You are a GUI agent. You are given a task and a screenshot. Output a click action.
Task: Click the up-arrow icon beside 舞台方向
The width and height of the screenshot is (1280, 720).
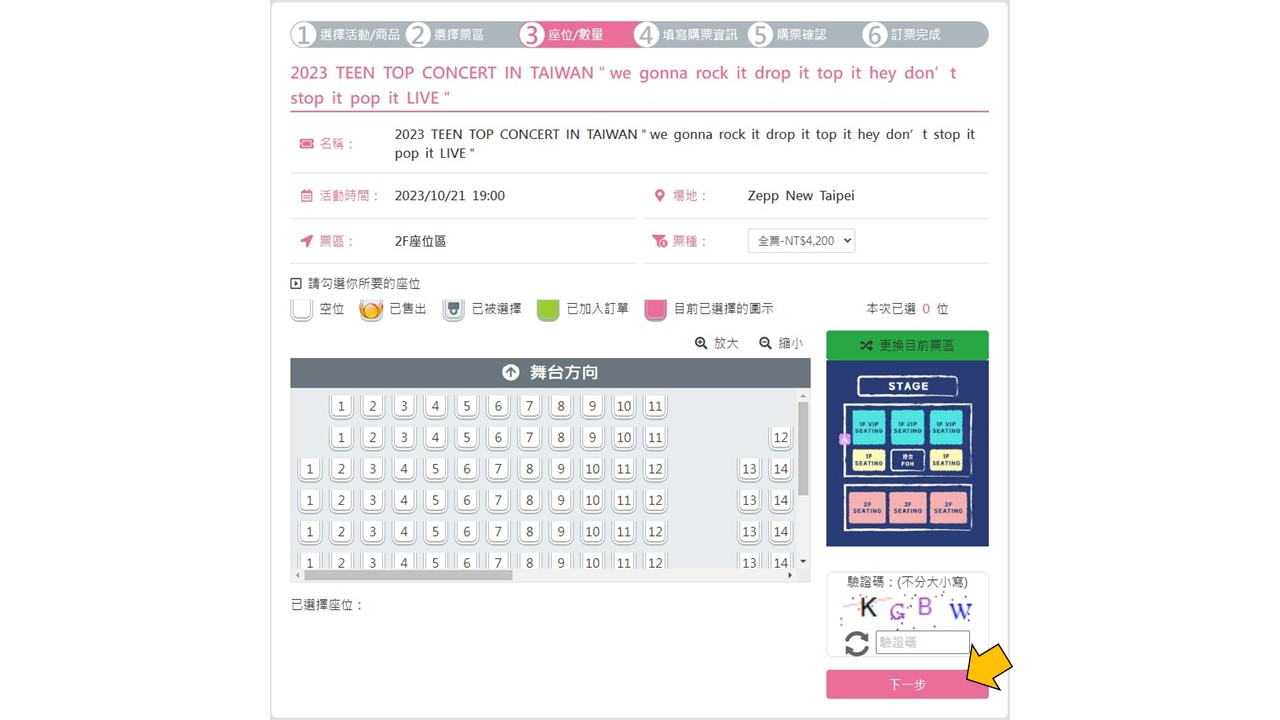[x=511, y=372]
